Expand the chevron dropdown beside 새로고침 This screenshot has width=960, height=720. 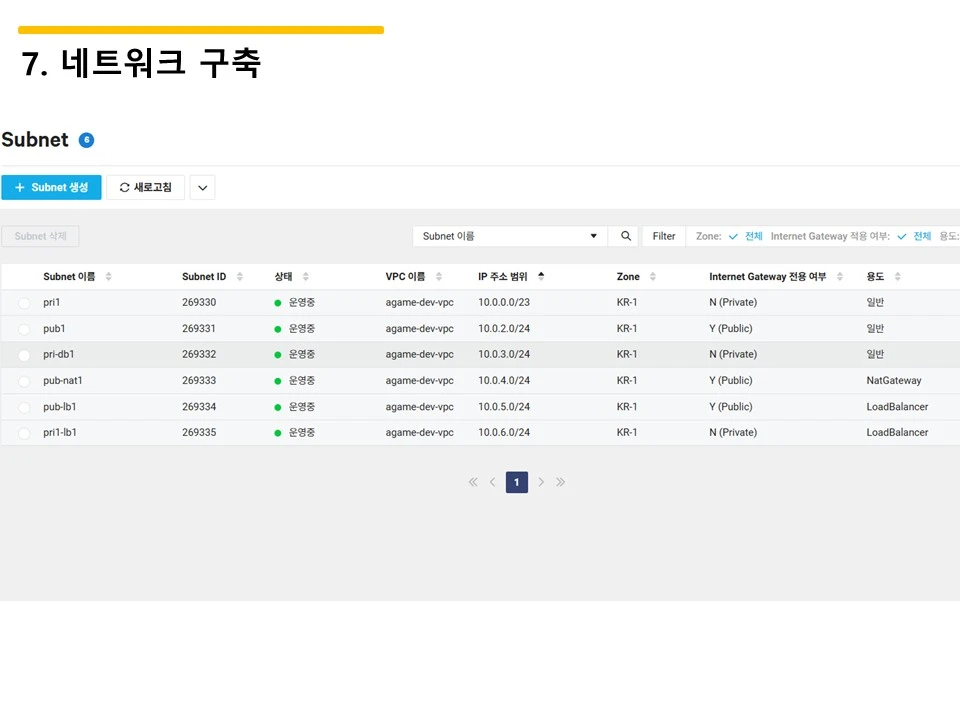pyautogui.click(x=203, y=187)
